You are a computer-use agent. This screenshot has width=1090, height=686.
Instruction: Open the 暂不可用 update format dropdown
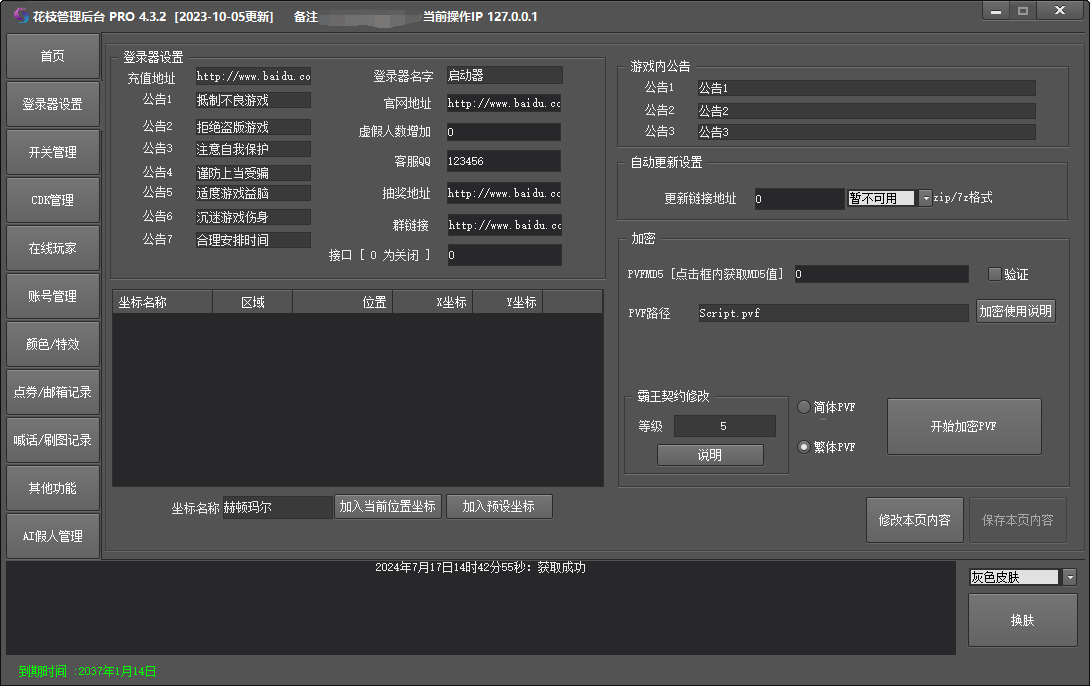tap(925, 198)
